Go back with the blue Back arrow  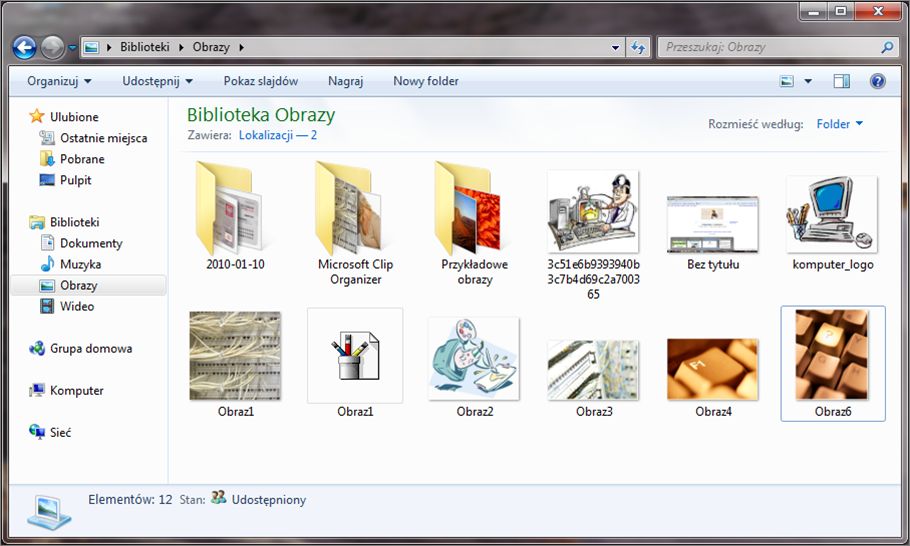24,48
